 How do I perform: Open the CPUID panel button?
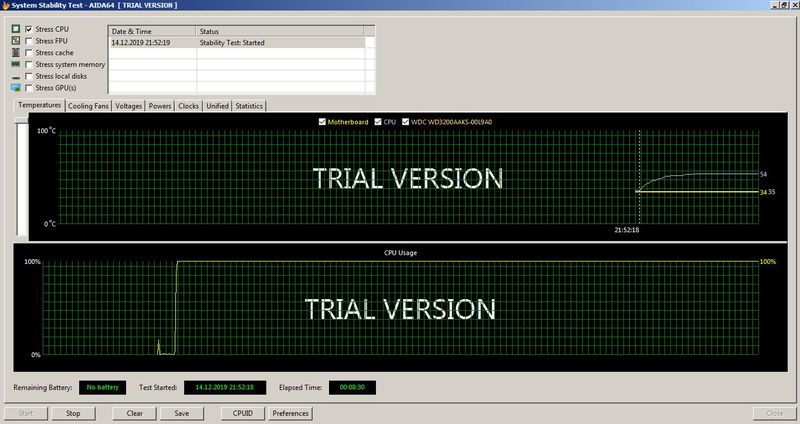[242, 413]
